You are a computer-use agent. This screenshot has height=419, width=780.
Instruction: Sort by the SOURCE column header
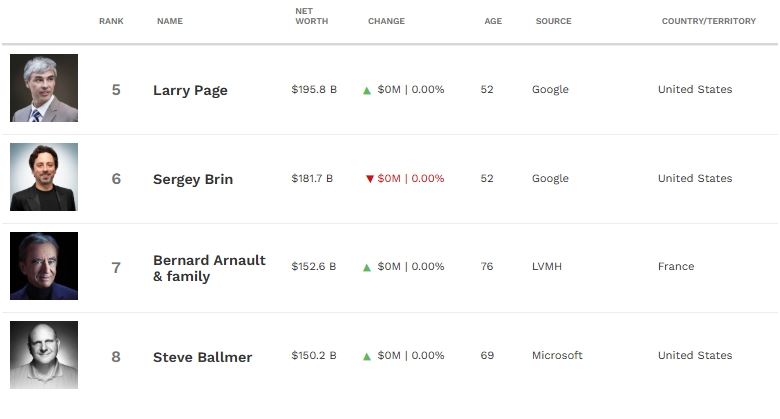(x=553, y=21)
